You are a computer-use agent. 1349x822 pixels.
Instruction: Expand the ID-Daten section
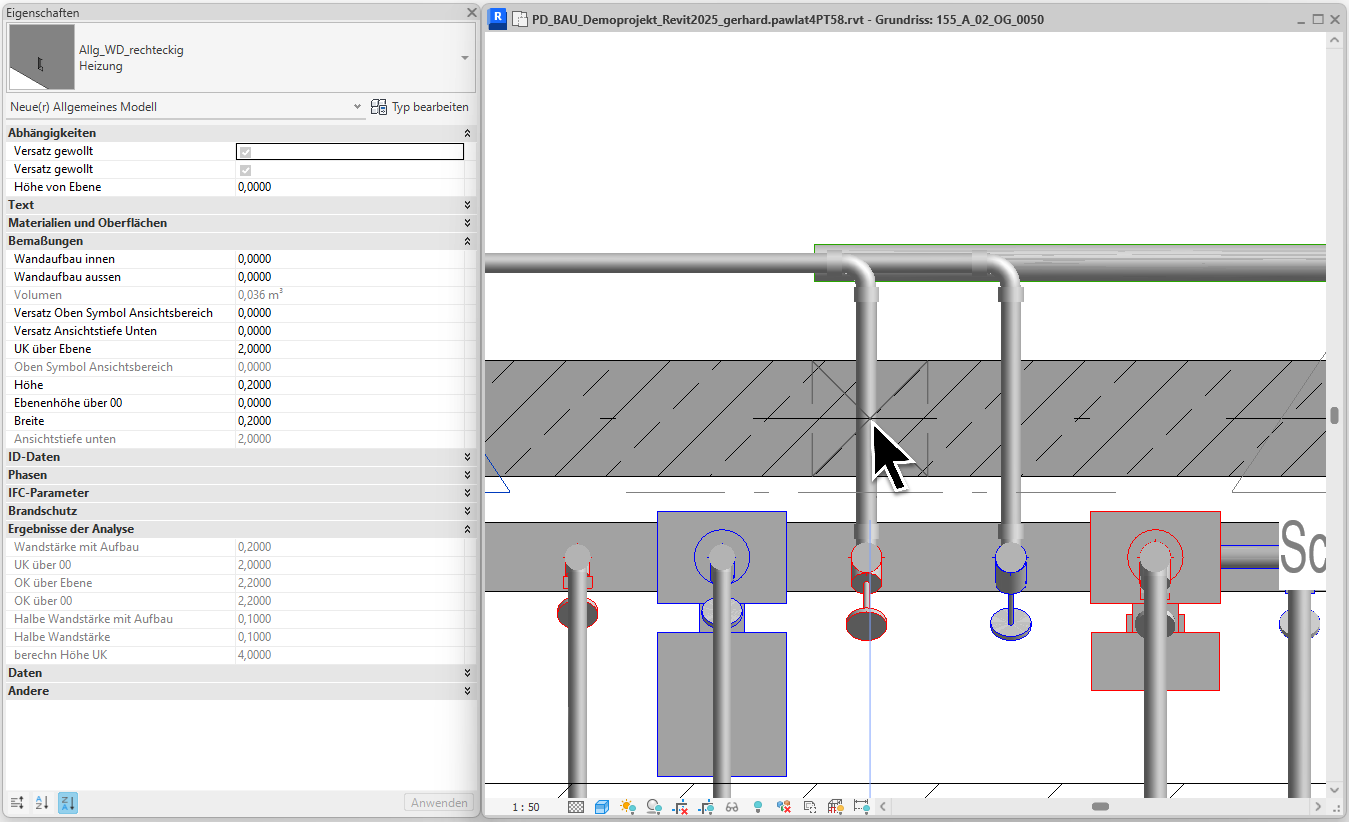point(466,456)
